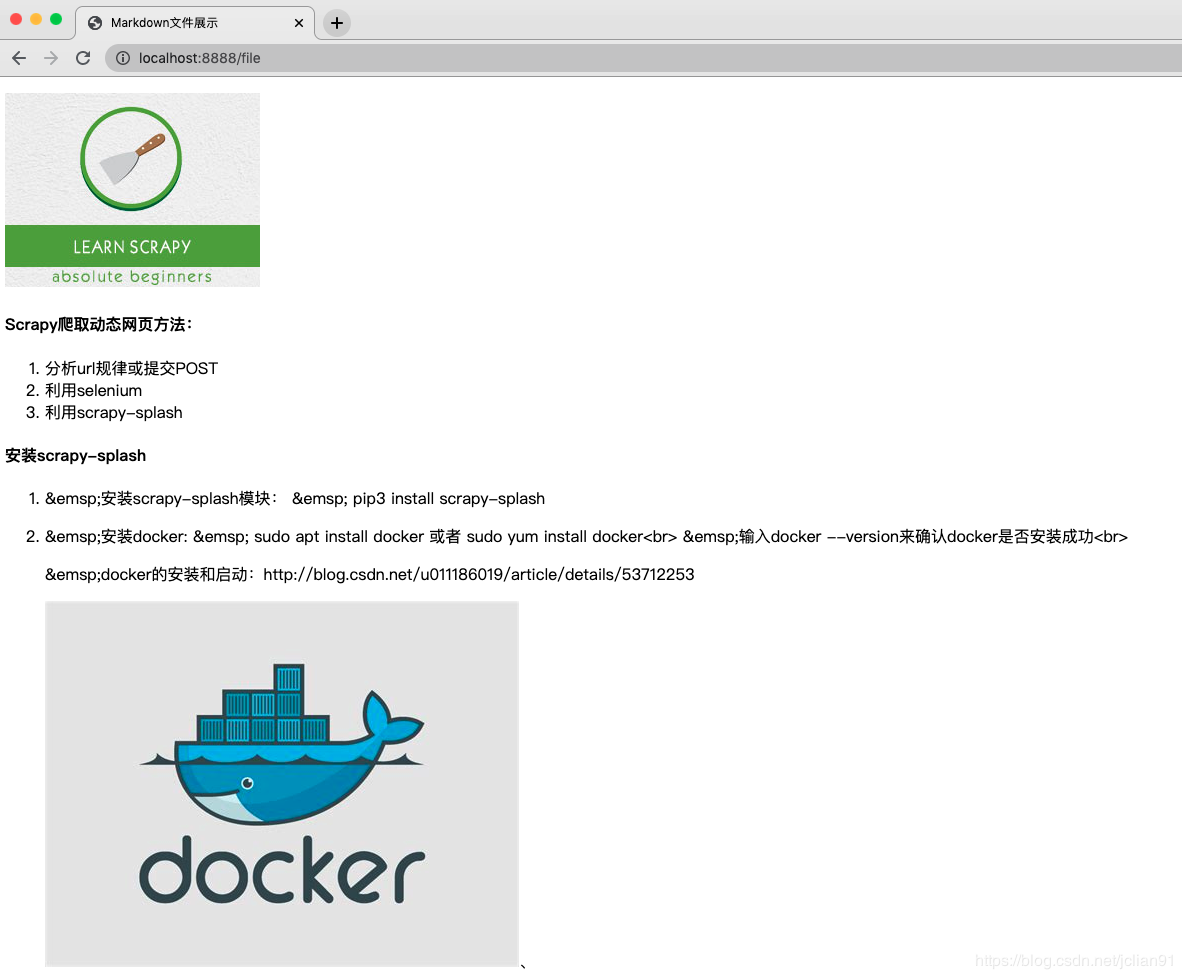Open site info icon beside localhost address
Viewport: 1182px width, 979px height.
pos(123,58)
